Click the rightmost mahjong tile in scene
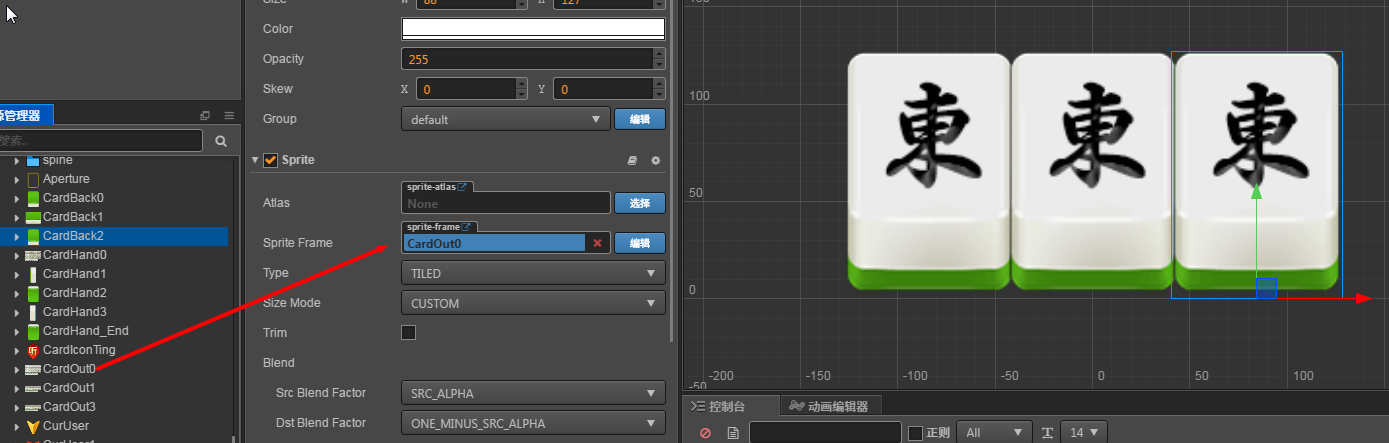 point(1256,172)
